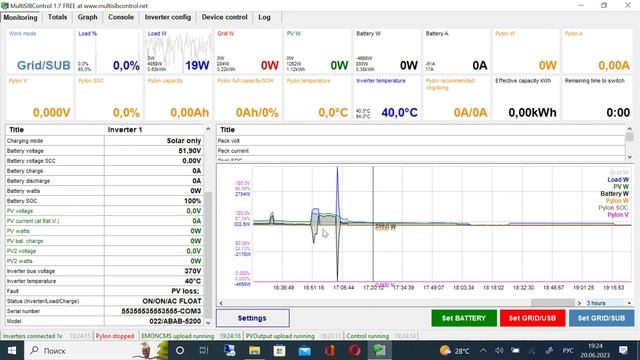Open the Device control tab
Viewport: 640px width, 360px height.
pyautogui.click(x=224, y=17)
